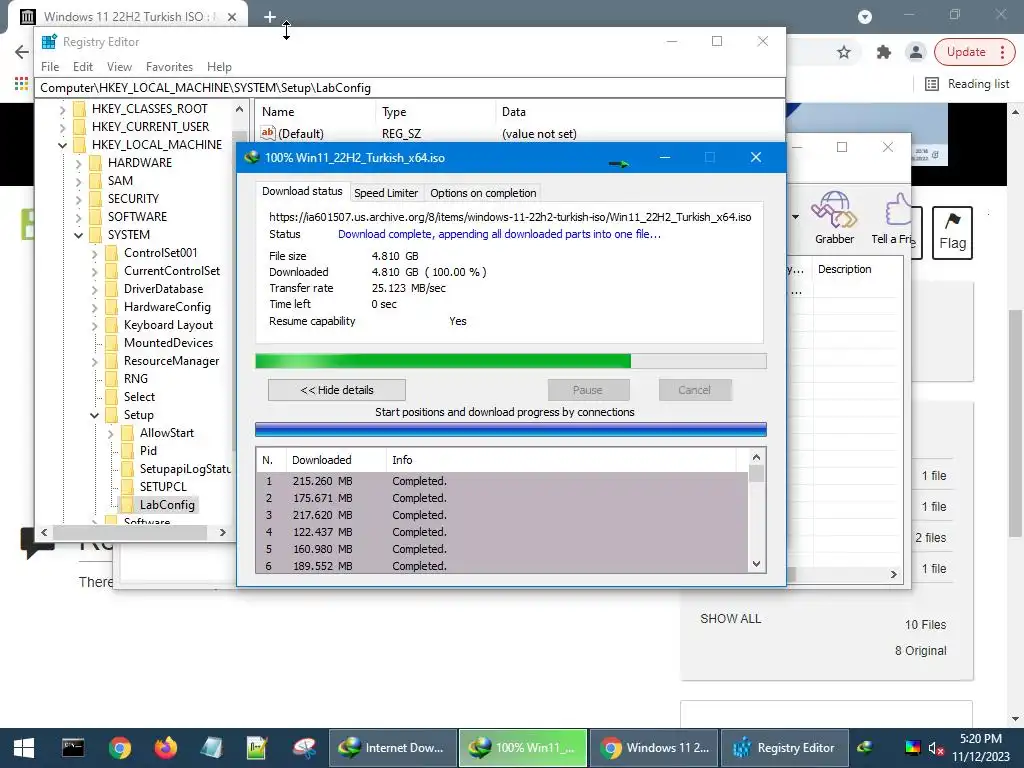Expand the HKEY_CLASSES_ROOT node
Image resolution: width=1024 pixels, height=768 pixels.
coord(62,109)
